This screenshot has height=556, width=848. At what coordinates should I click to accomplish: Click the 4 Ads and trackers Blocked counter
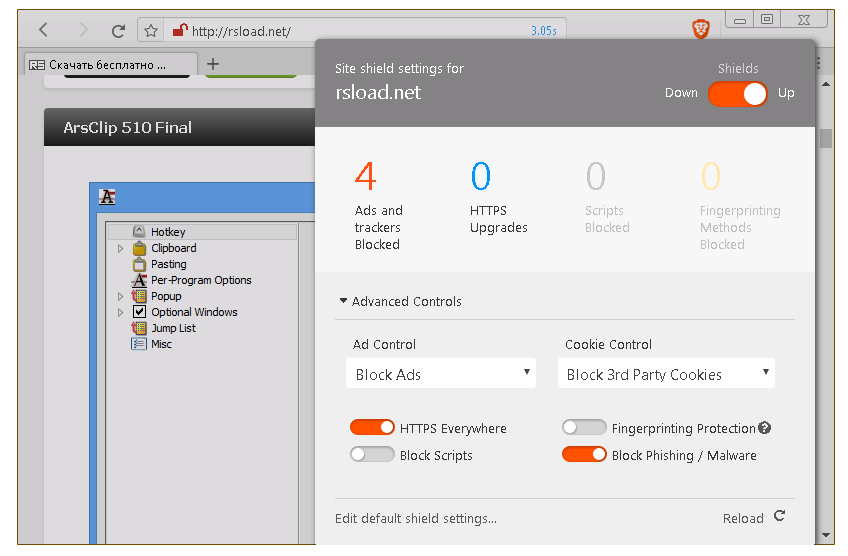(x=380, y=206)
